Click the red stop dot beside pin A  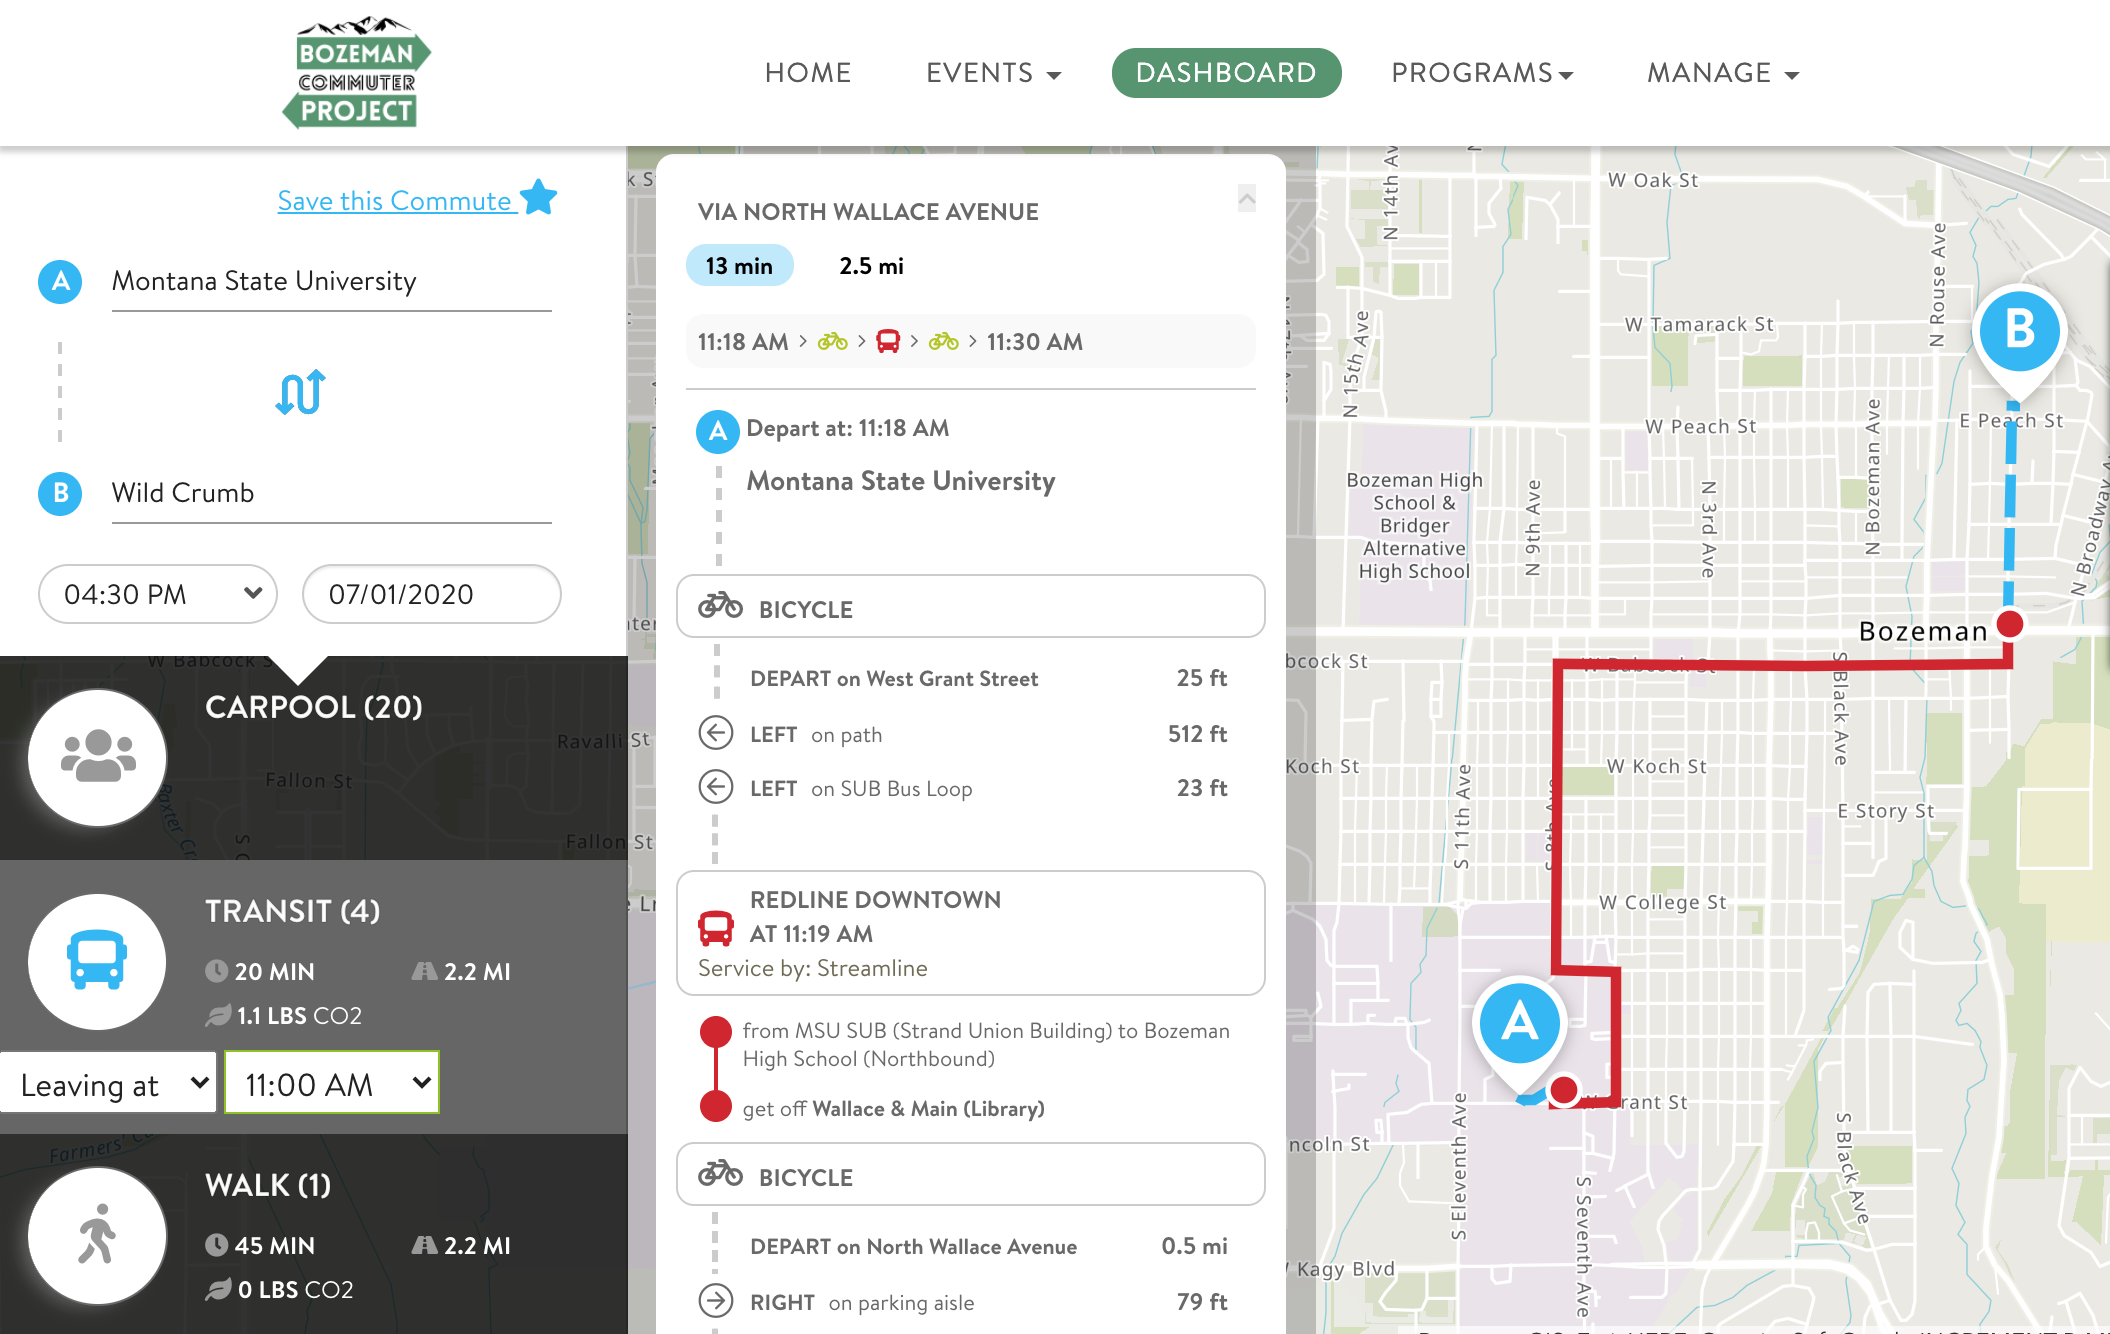(1563, 1090)
